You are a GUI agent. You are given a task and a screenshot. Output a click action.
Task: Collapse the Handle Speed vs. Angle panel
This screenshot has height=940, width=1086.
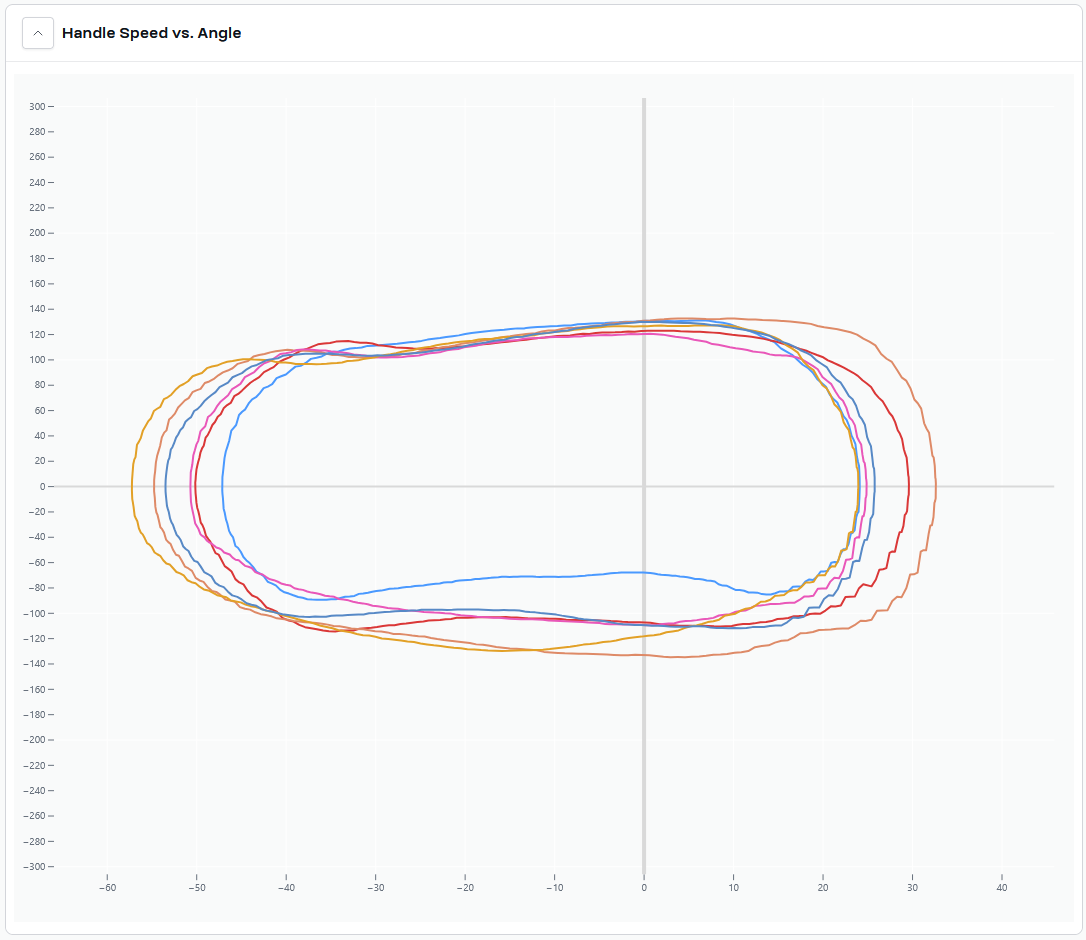(x=38, y=33)
